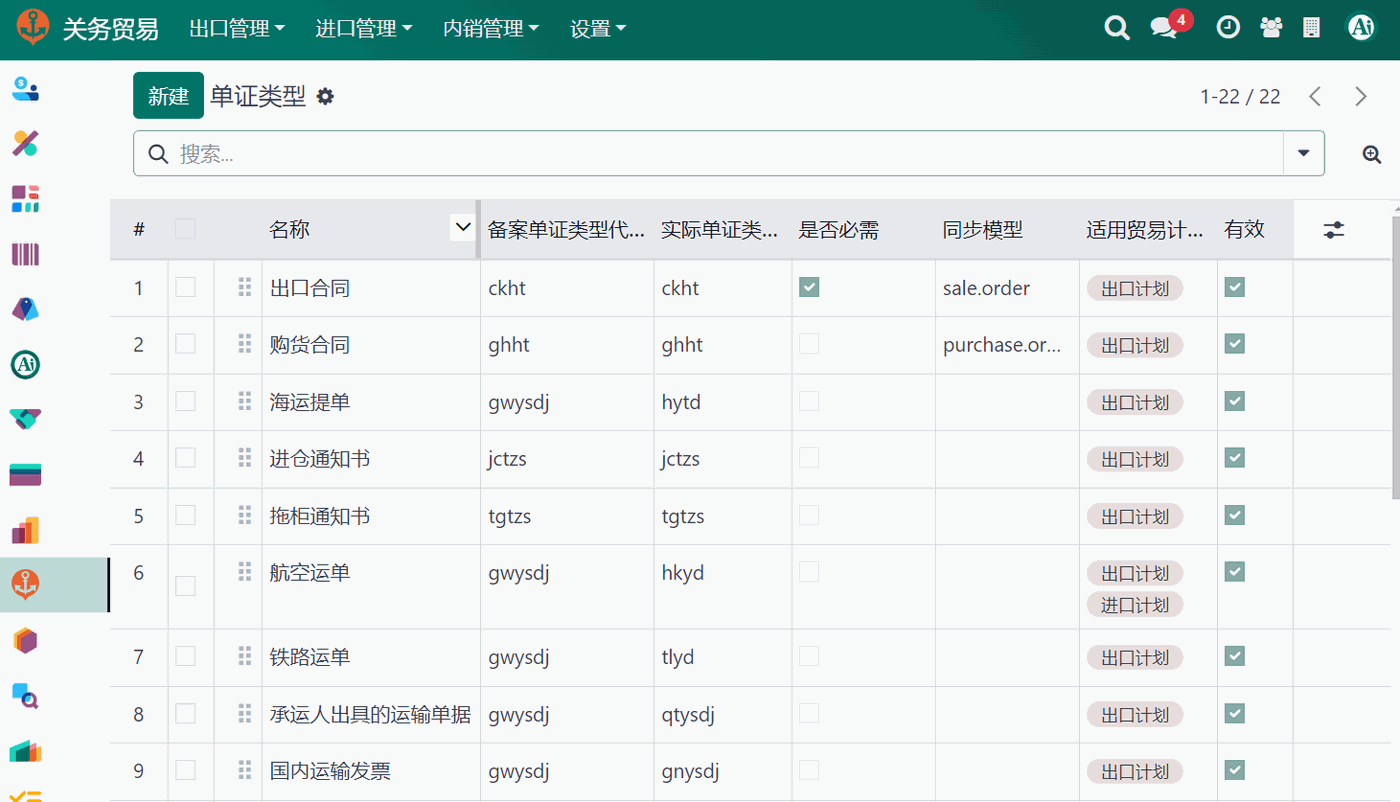Open the sidebar credit card app icon

point(25,475)
